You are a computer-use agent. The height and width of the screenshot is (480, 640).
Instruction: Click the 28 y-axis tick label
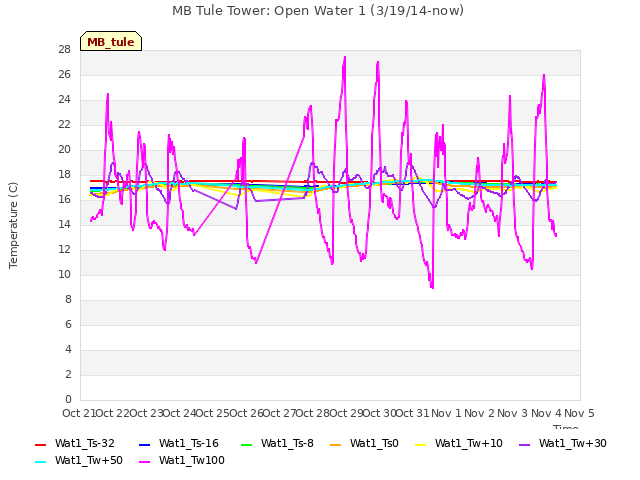click(64, 49)
